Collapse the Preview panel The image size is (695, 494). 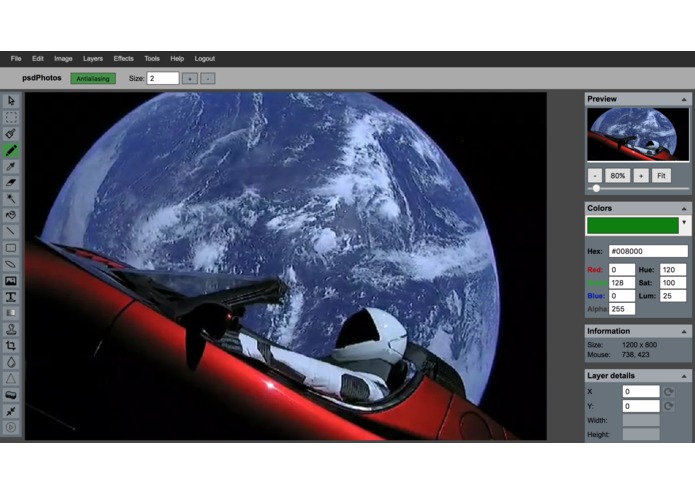click(684, 99)
